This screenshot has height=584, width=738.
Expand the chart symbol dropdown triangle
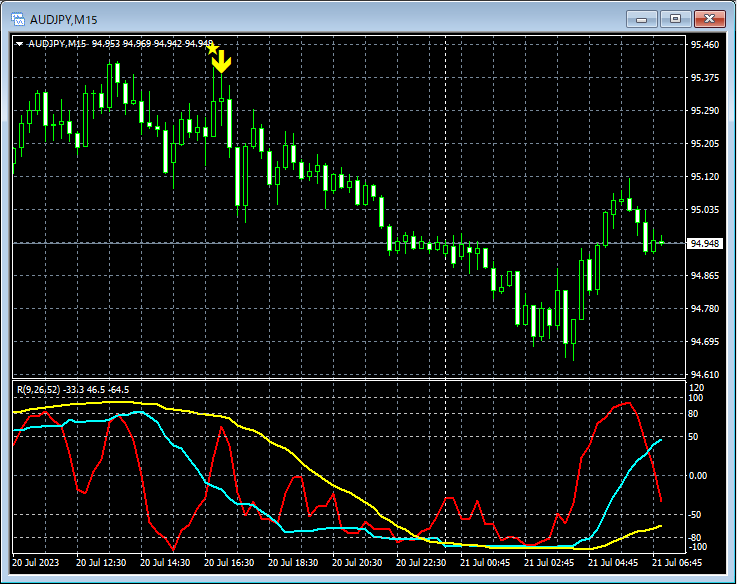[x=19, y=44]
